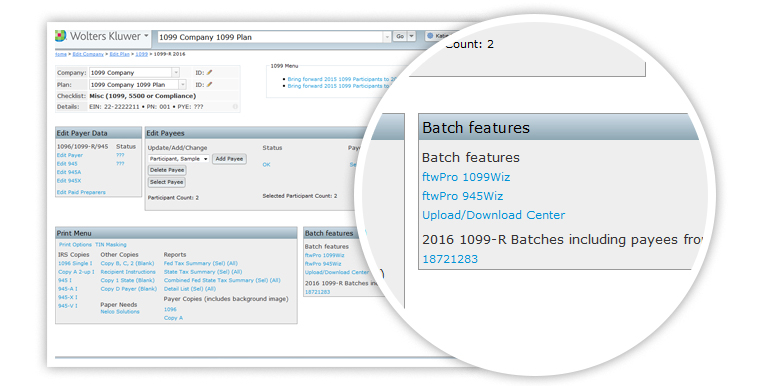This screenshot has width=768, height=386.
Task: Open Edit Company breadcrumb link
Action: [x=88, y=54]
